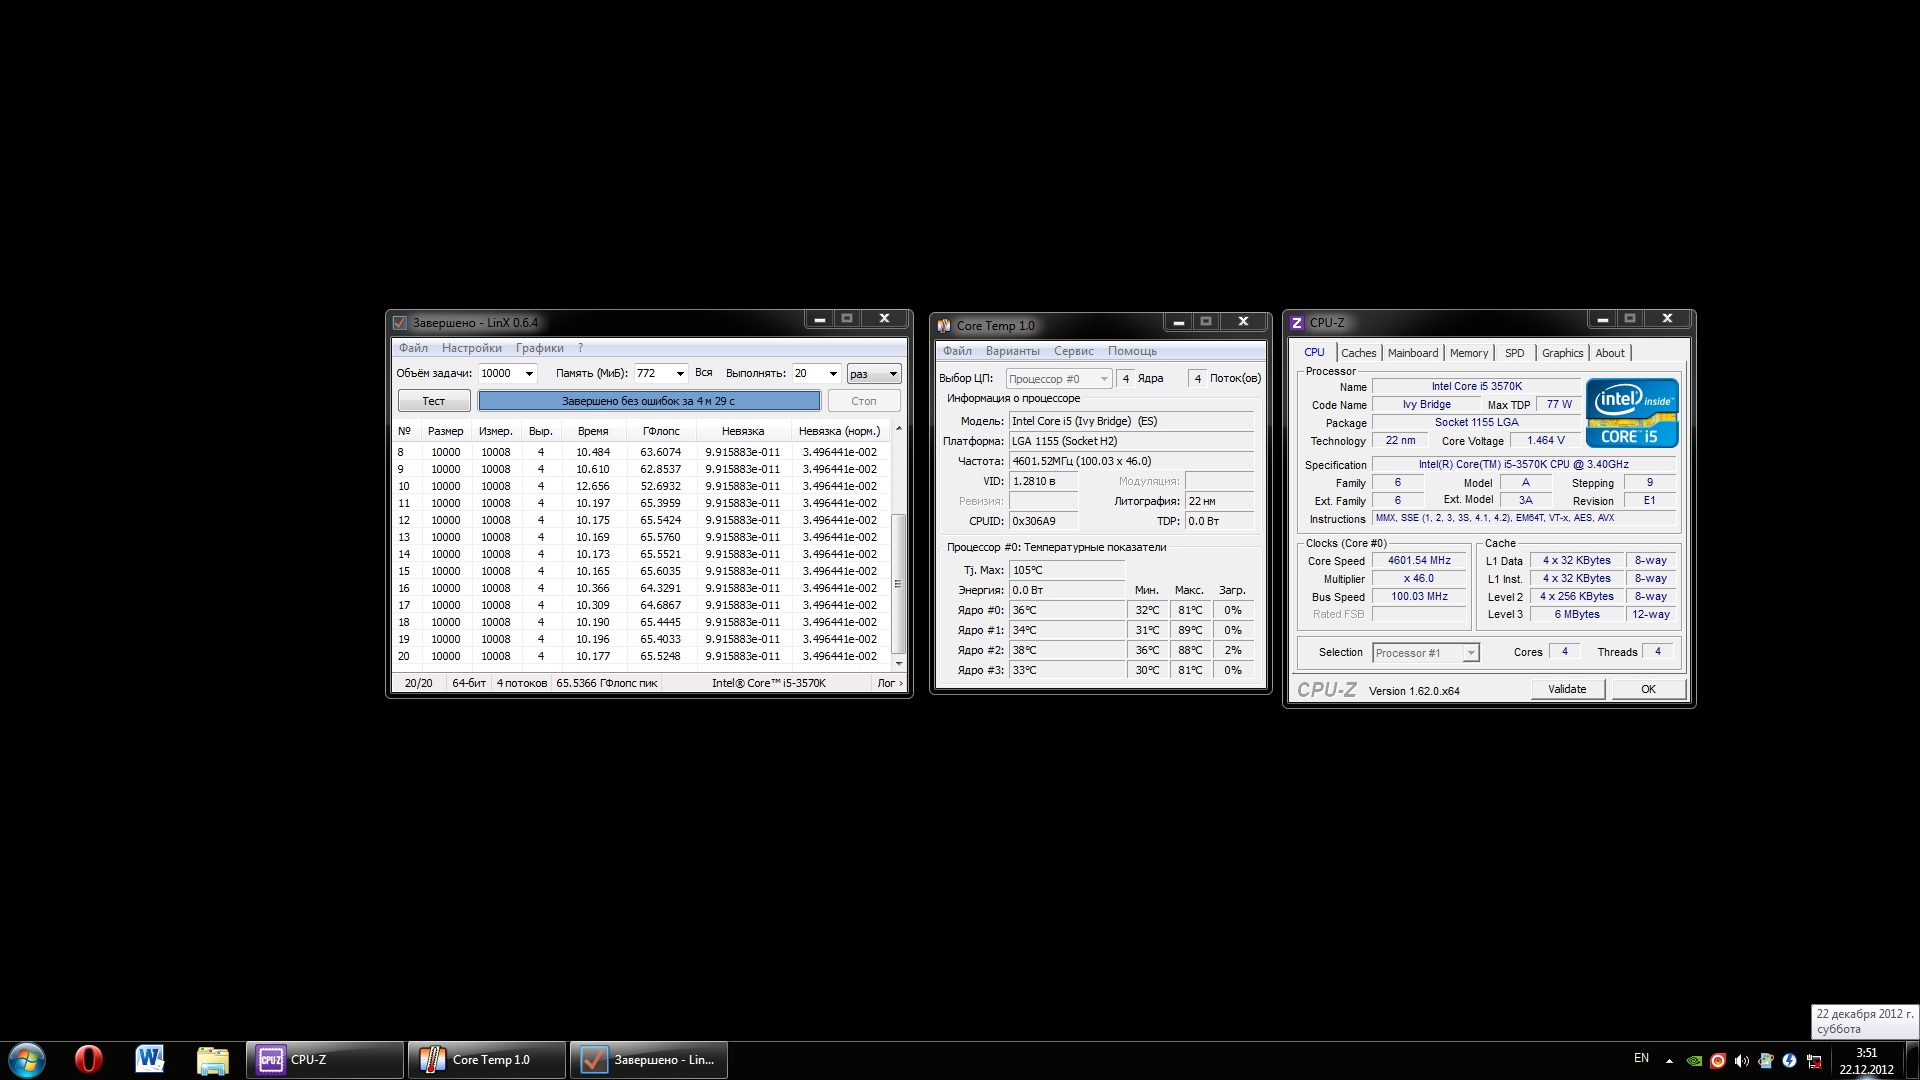This screenshot has width=1920, height=1080.
Task: Click the LinX results scroll-up arrow
Action: (898, 429)
